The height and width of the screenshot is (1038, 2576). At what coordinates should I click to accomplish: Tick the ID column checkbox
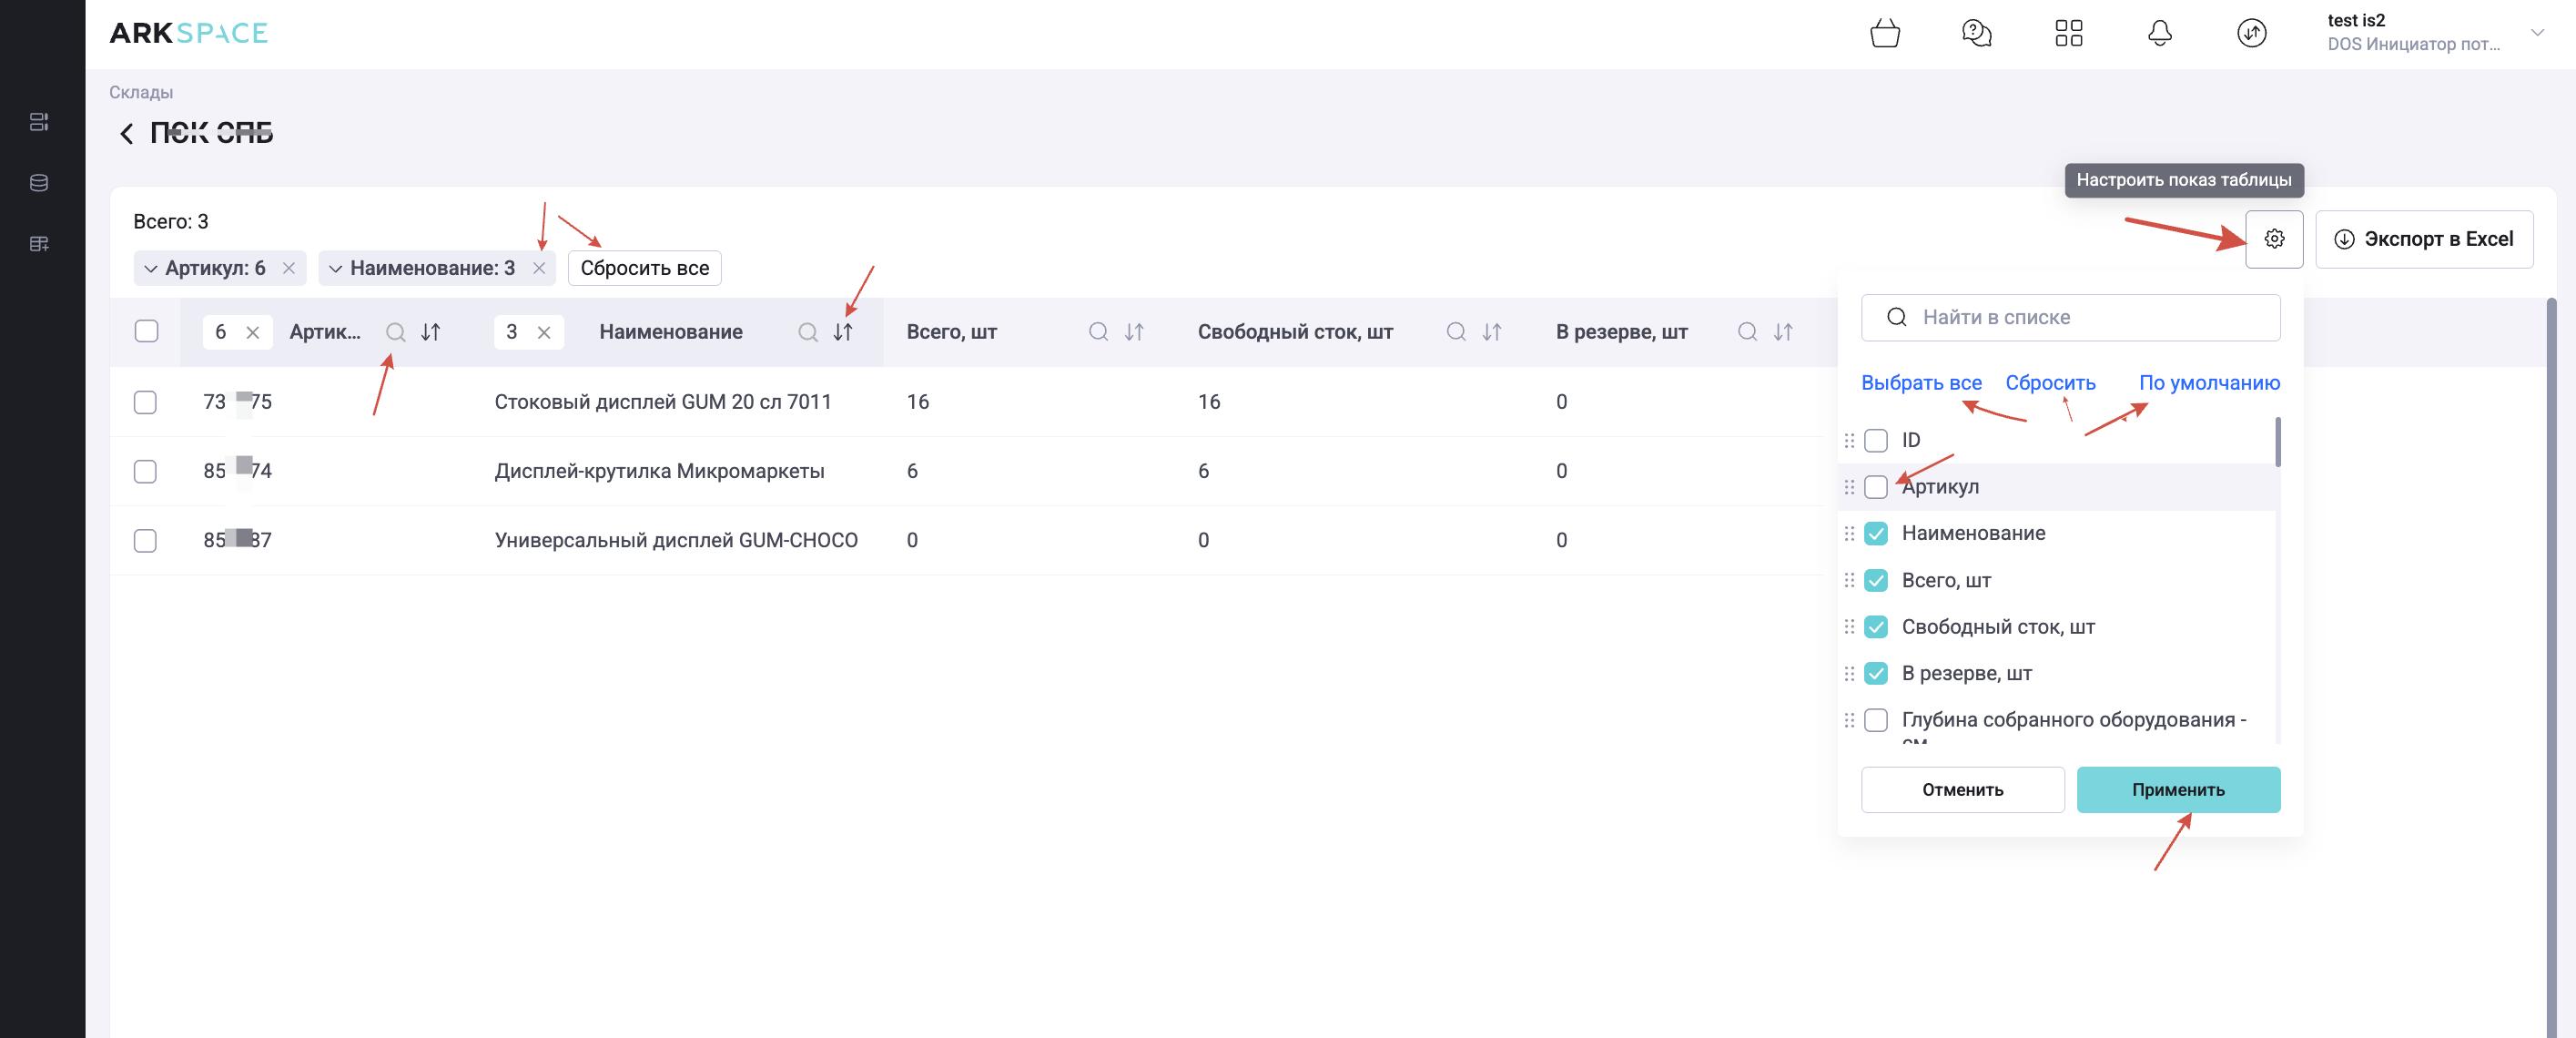pos(1876,440)
